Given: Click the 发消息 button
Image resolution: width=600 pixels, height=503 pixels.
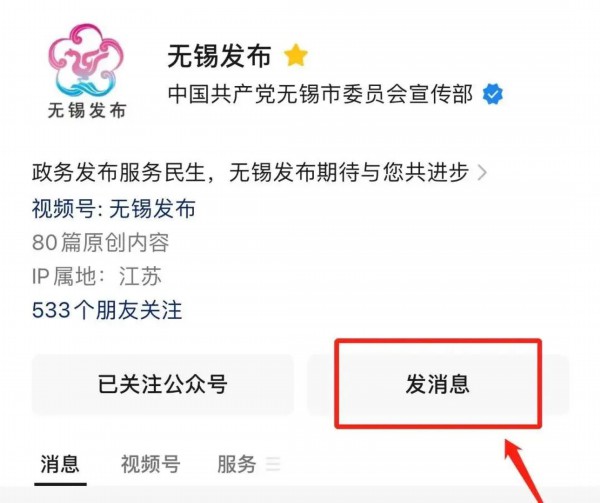Looking at the screenshot, I should coord(438,384).
